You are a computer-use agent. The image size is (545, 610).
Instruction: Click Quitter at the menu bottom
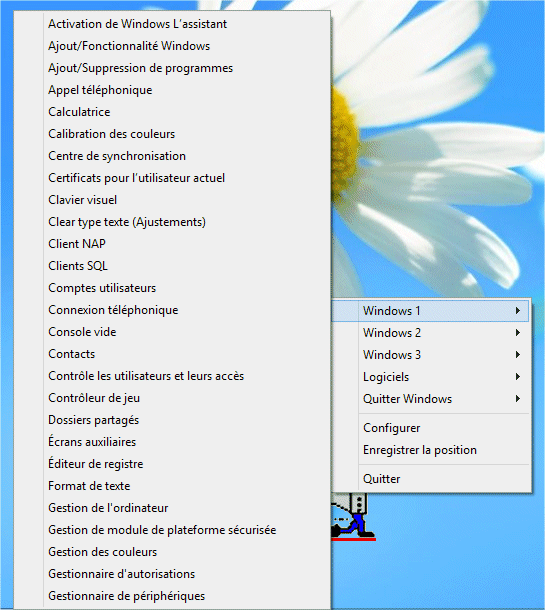click(x=431, y=479)
